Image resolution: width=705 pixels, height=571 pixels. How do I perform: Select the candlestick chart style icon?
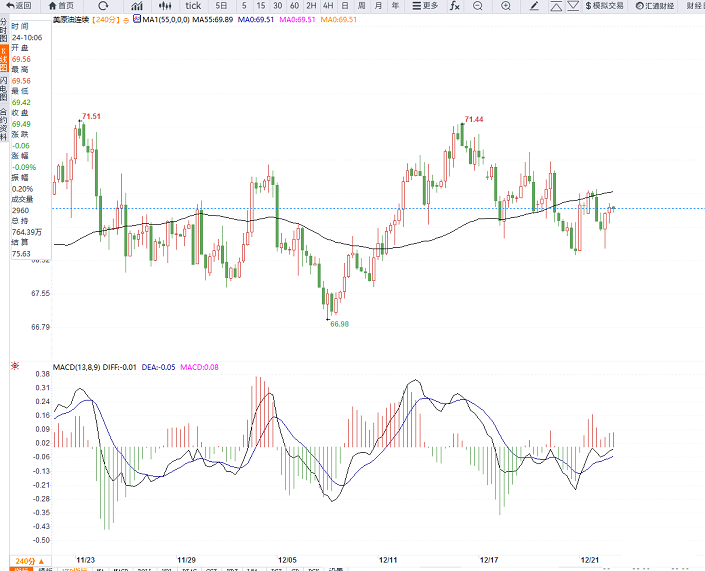coord(165,6)
